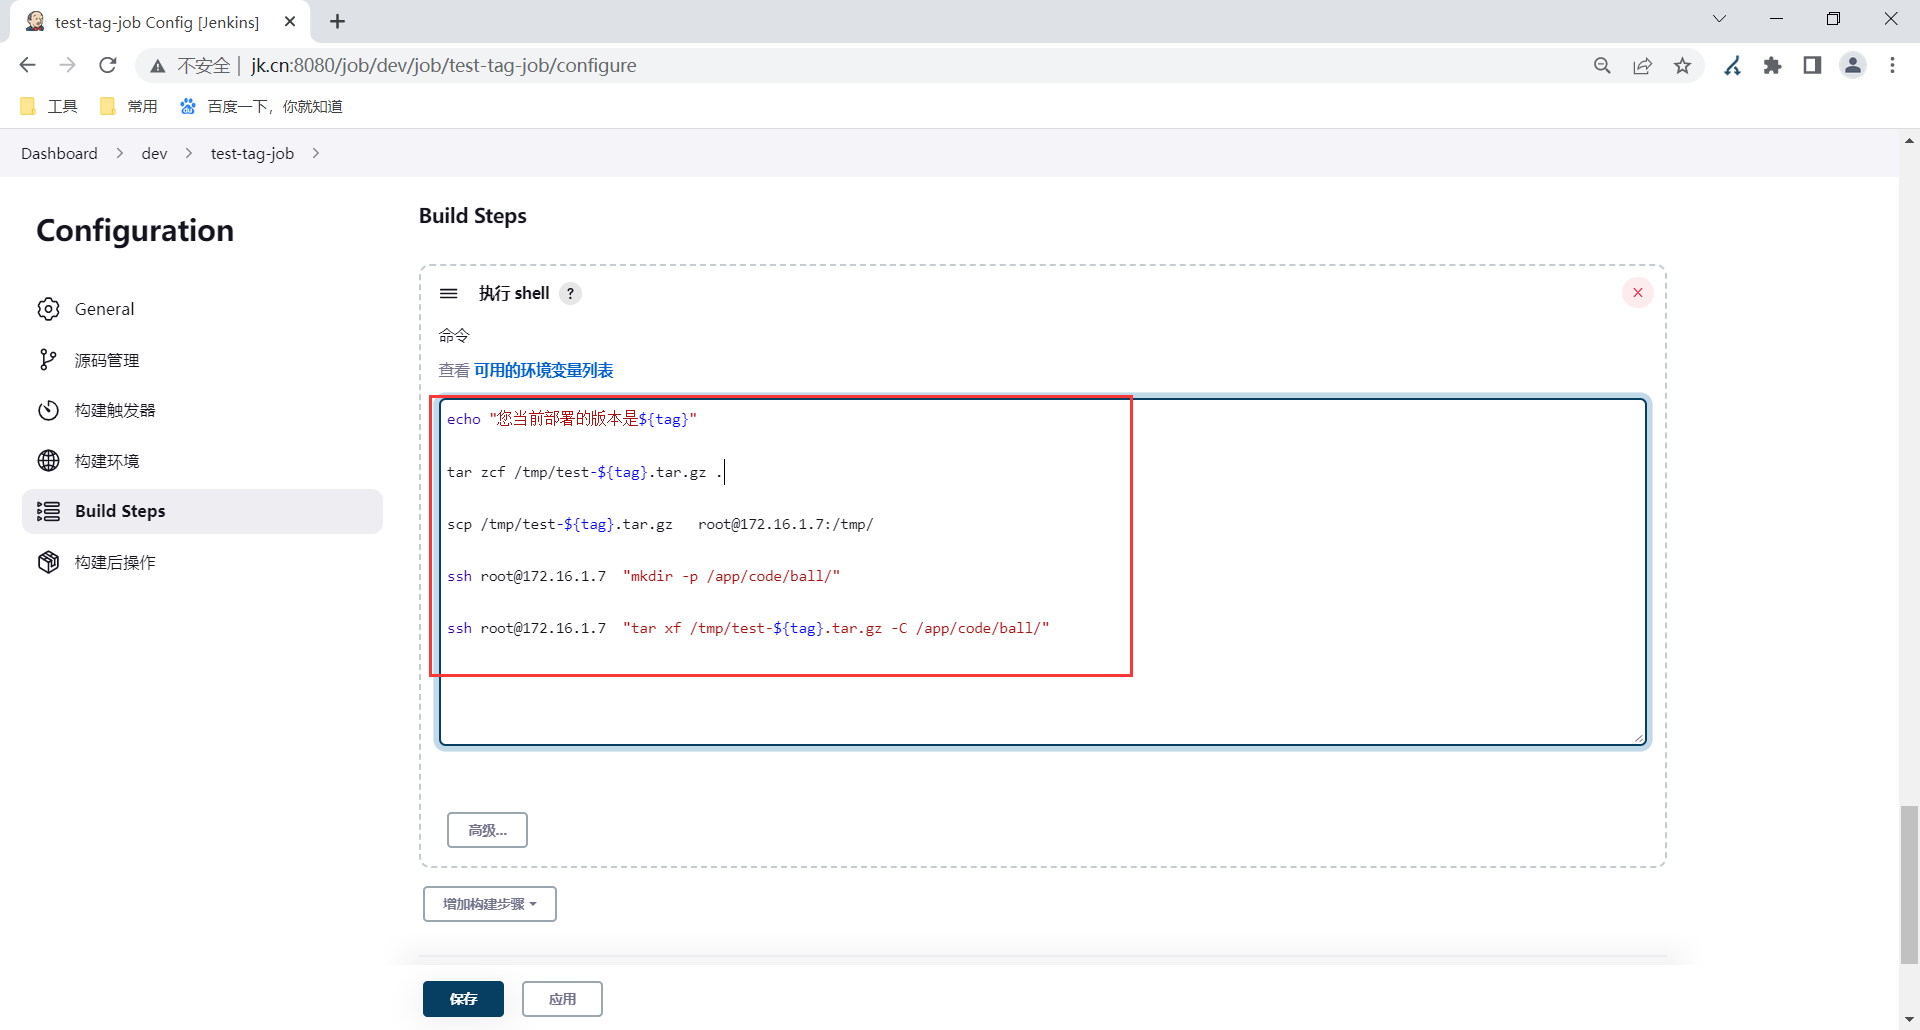The image size is (1920, 1030).
Task: Click the scrollbar up arrow
Action: click(x=1909, y=141)
